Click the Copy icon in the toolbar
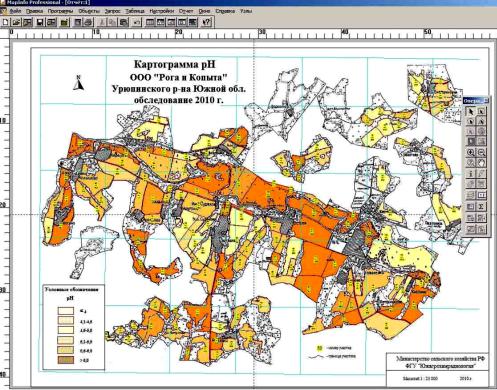The height and width of the screenshot is (390, 497). (112, 22)
